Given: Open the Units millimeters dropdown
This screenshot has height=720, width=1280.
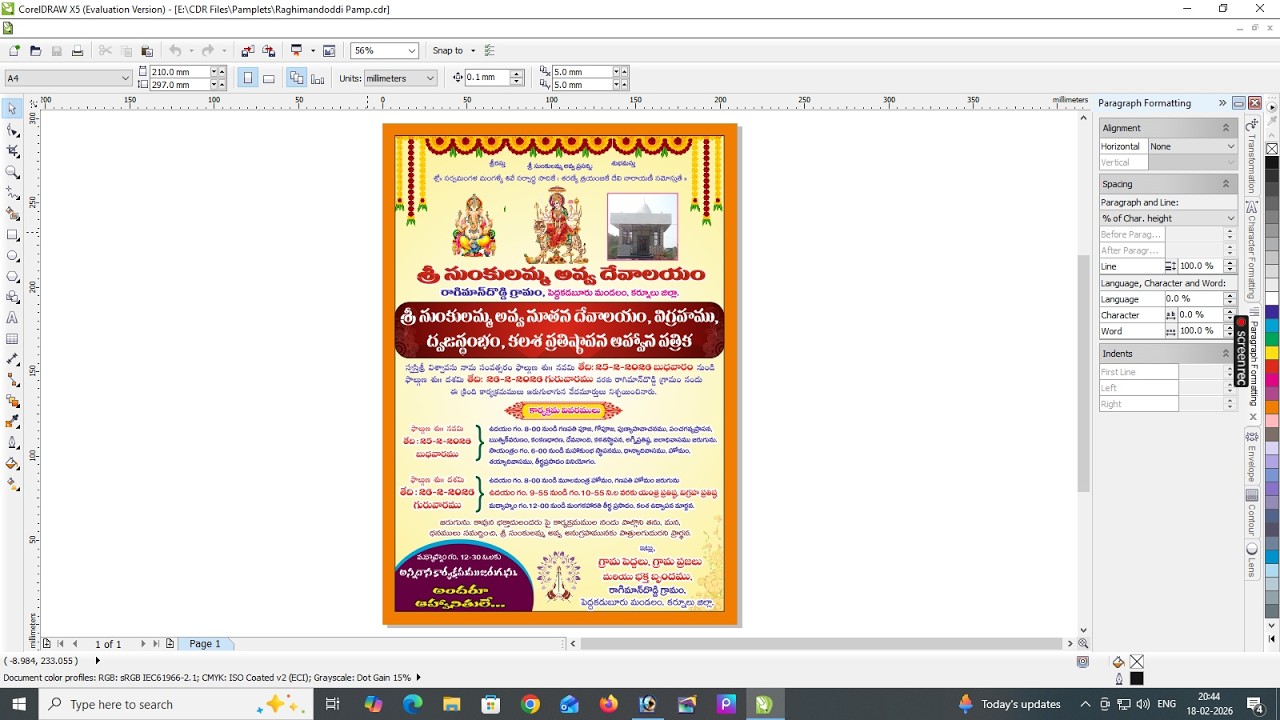Looking at the screenshot, I should click(x=430, y=78).
